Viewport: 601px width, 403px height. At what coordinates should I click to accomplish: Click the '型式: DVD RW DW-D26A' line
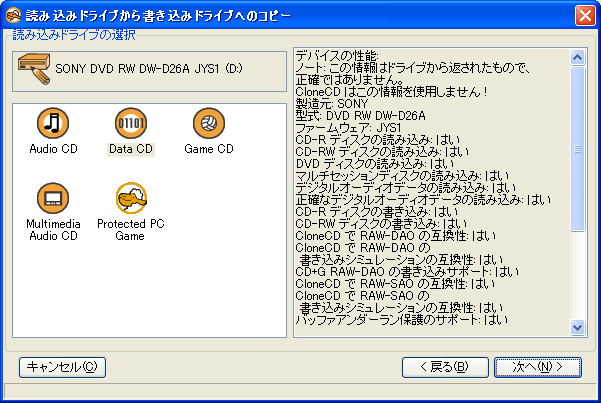pyautogui.click(x=360, y=116)
